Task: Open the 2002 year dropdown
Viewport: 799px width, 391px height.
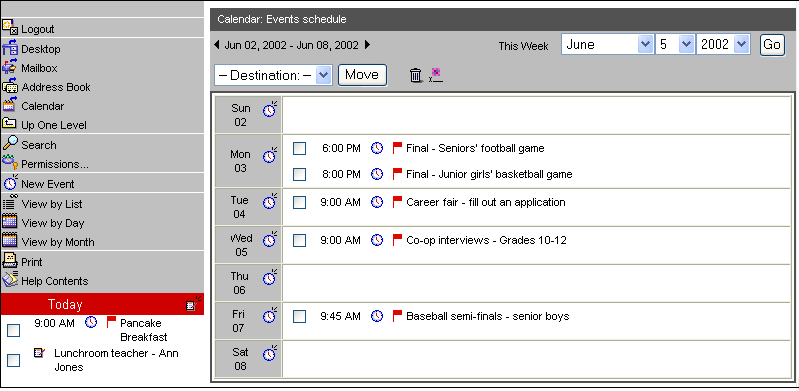Action: (723, 44)
